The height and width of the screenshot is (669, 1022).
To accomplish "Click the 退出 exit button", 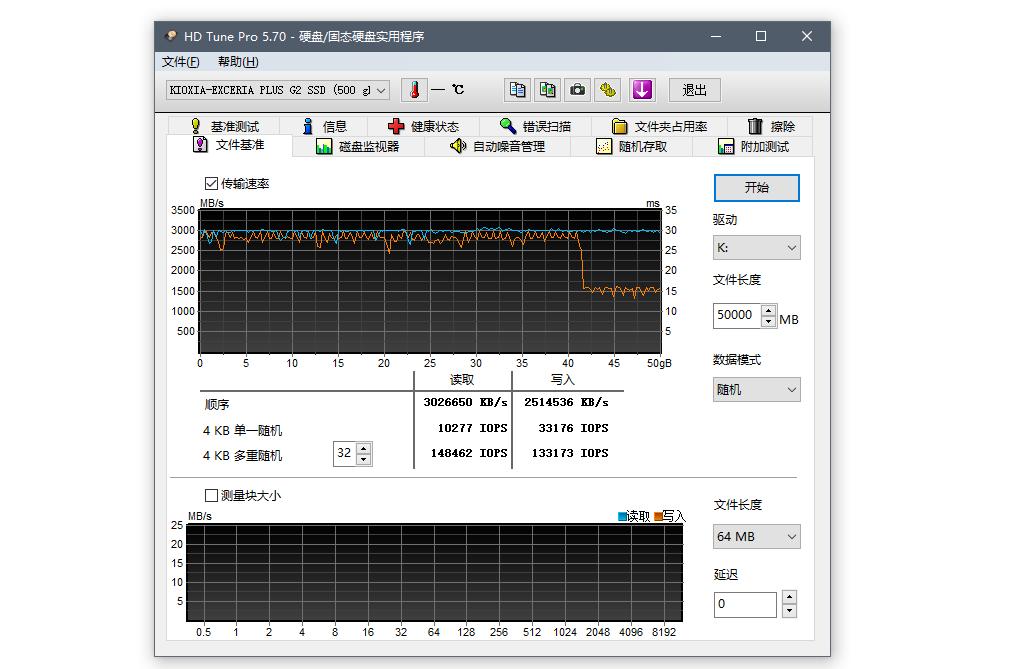I will click(694, 90).
